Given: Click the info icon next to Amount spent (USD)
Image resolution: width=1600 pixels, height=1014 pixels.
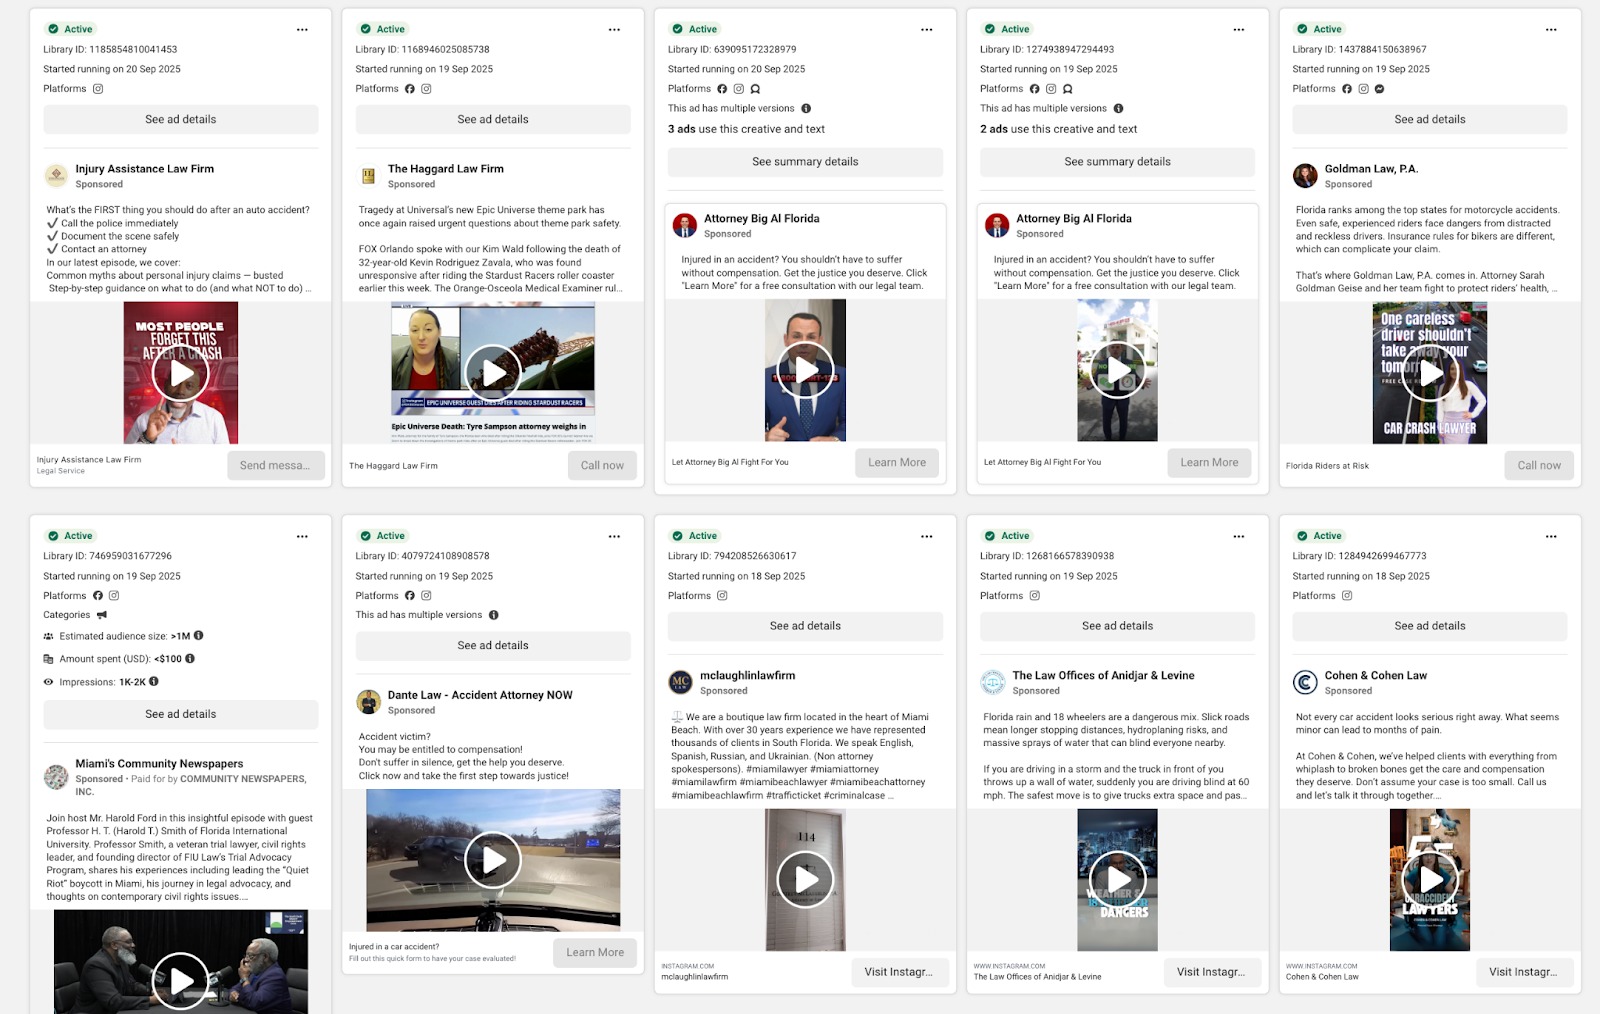Looking at the screenshot, I should (x=190, y=659).
